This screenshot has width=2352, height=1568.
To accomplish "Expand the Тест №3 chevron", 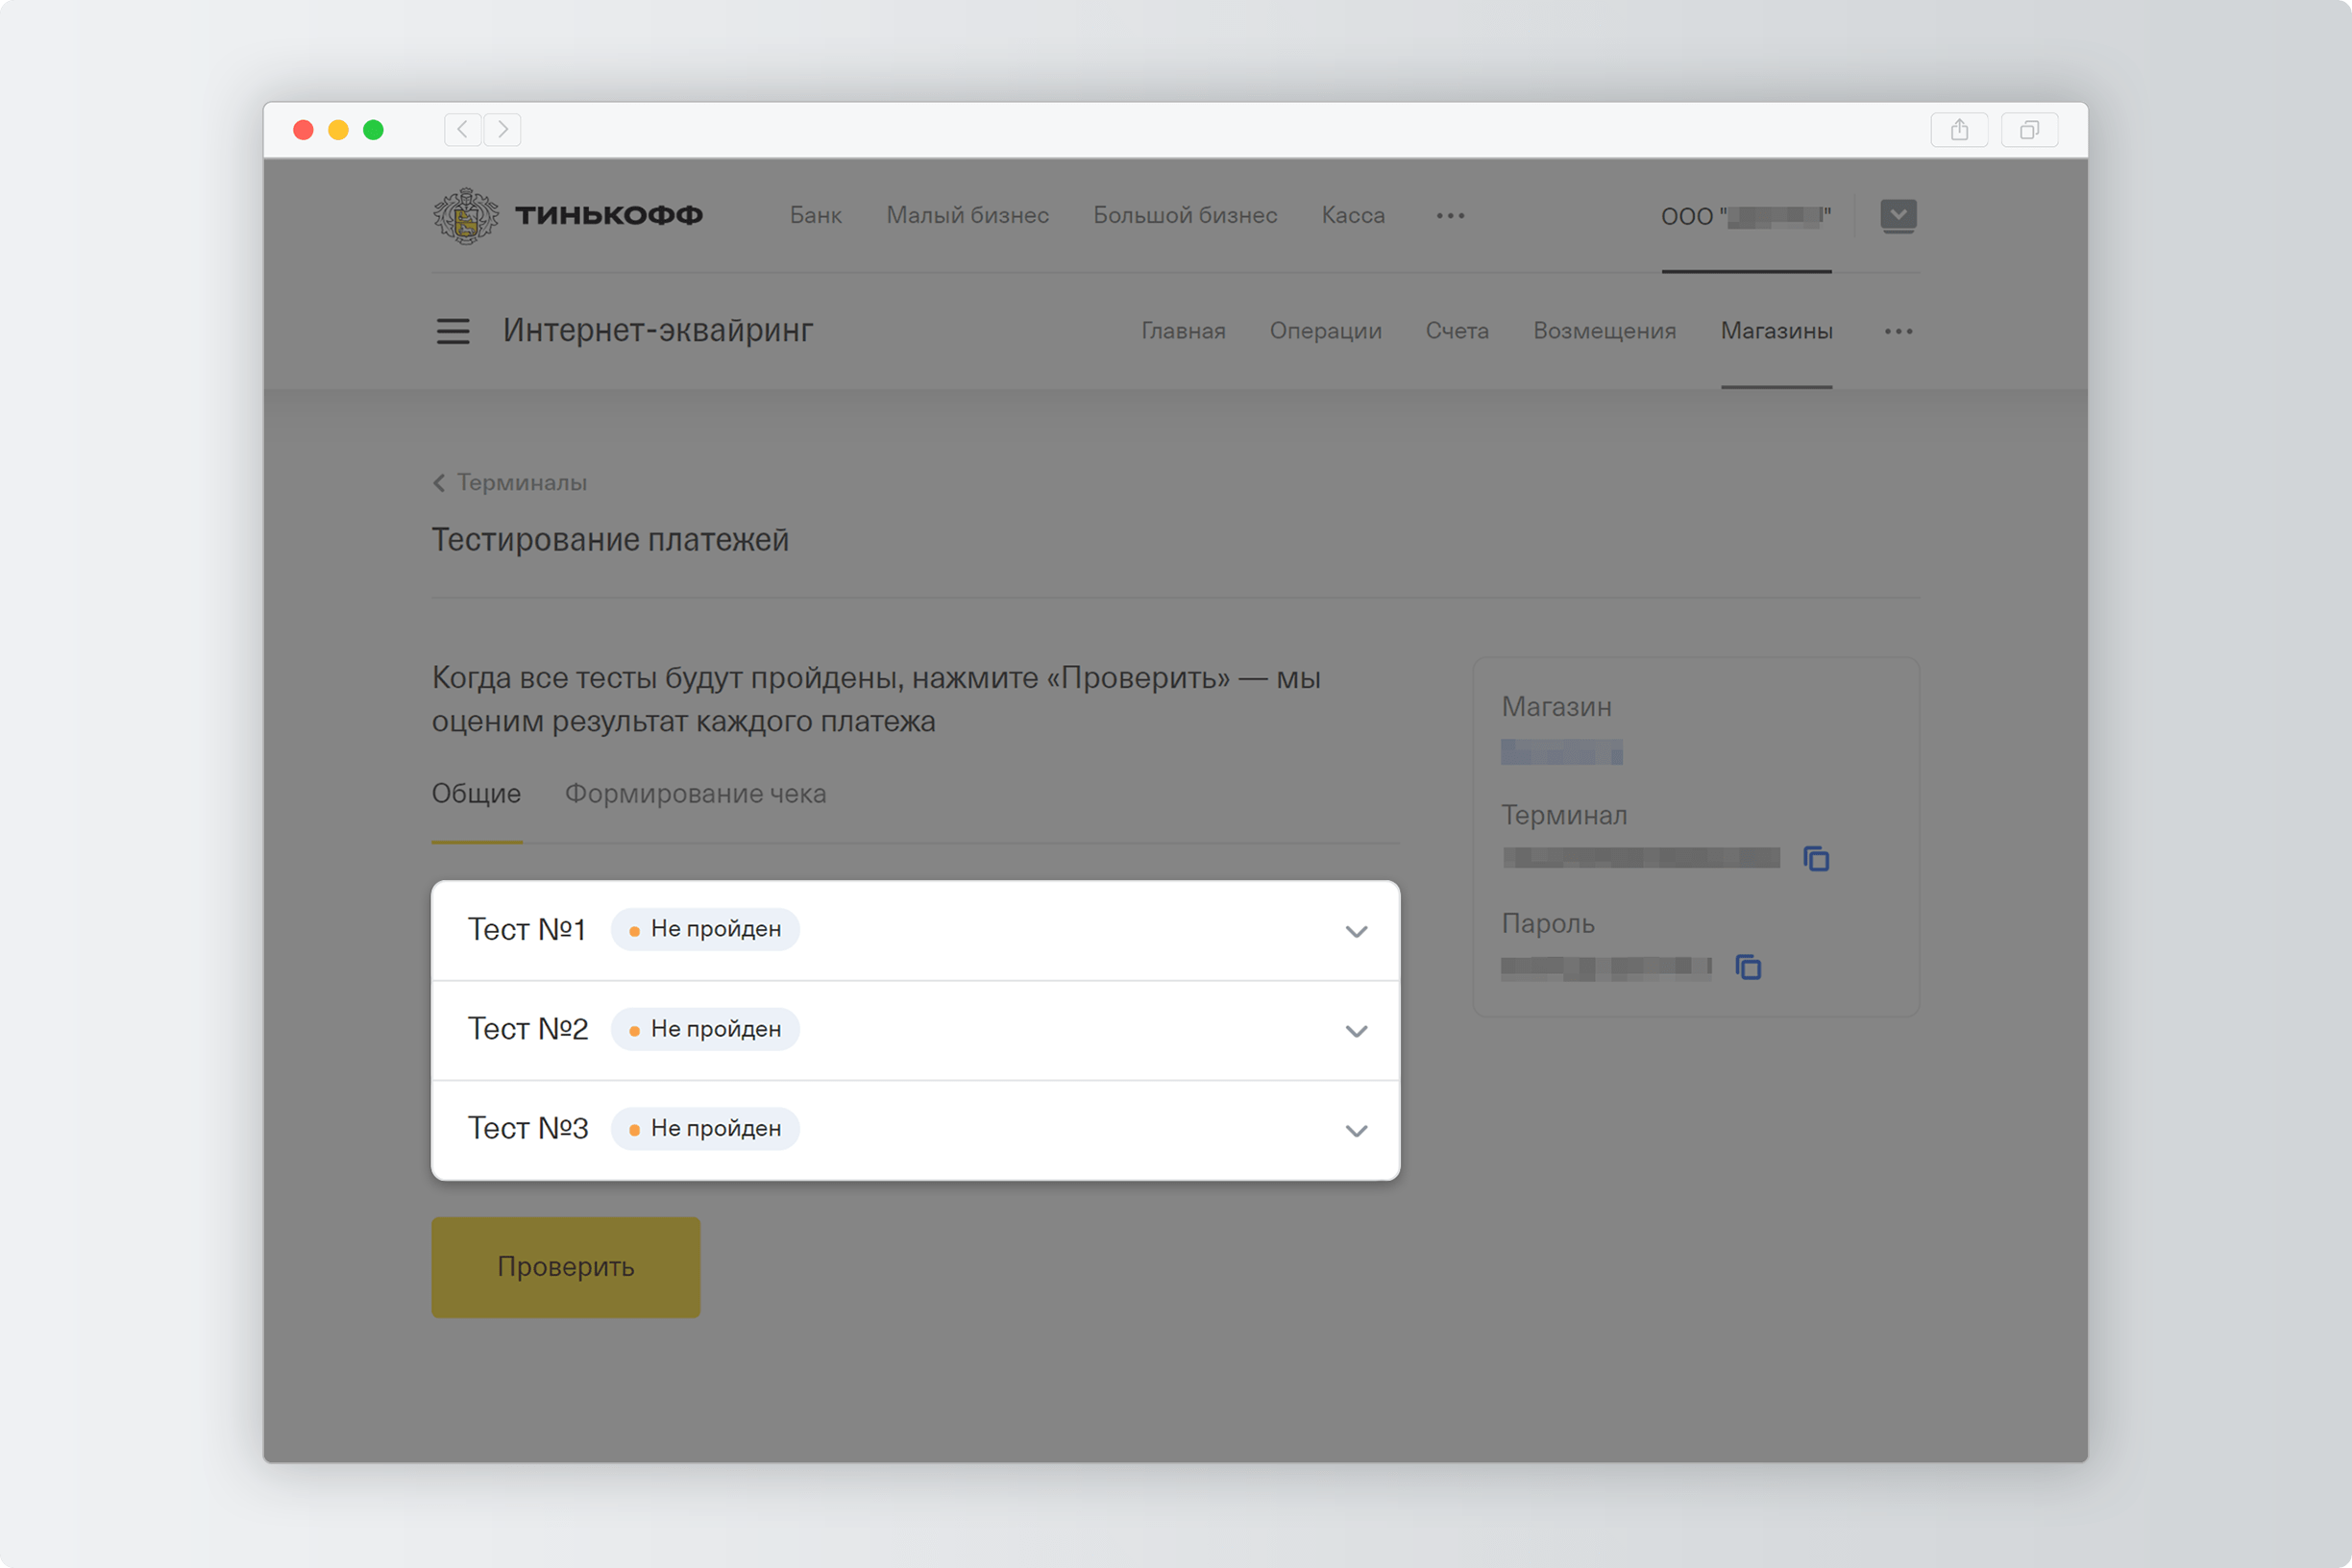I will click(x=1356, y=1130).
